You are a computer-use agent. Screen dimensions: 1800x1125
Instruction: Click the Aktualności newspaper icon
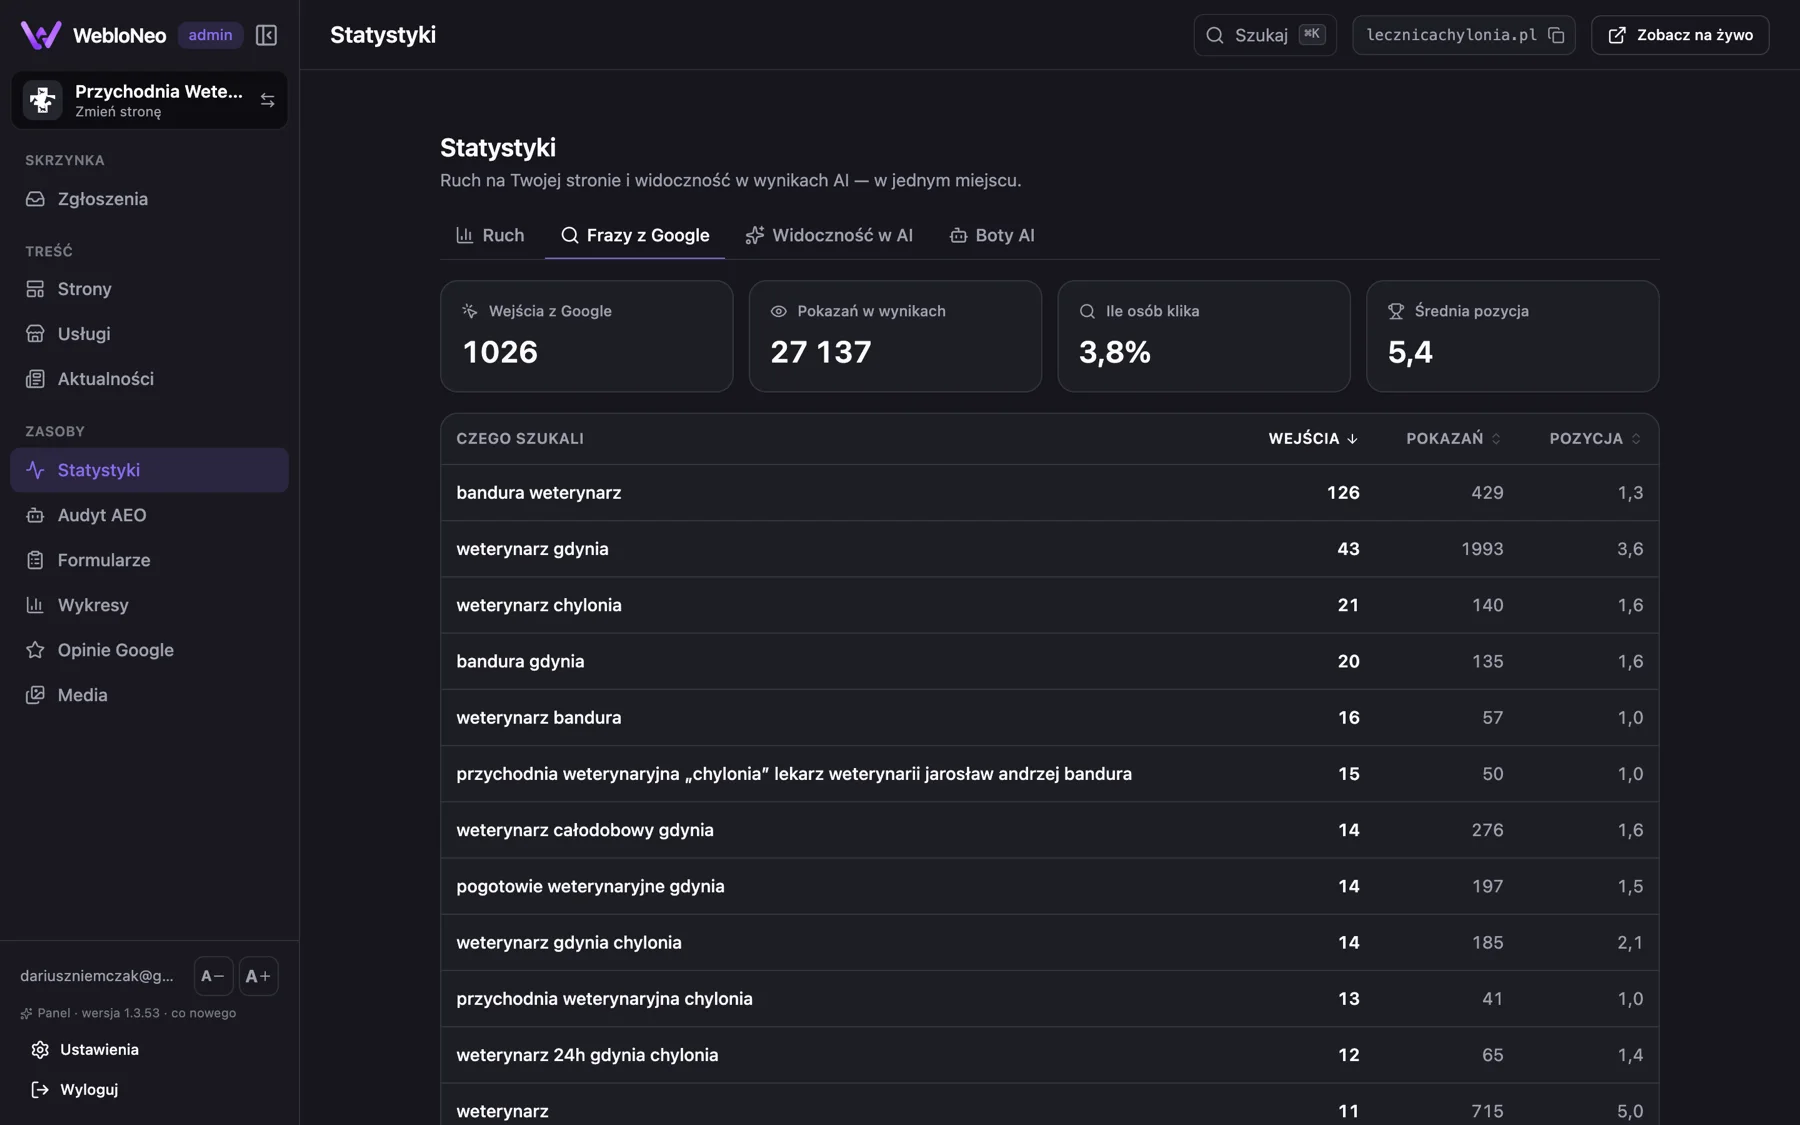pos(35,379)
